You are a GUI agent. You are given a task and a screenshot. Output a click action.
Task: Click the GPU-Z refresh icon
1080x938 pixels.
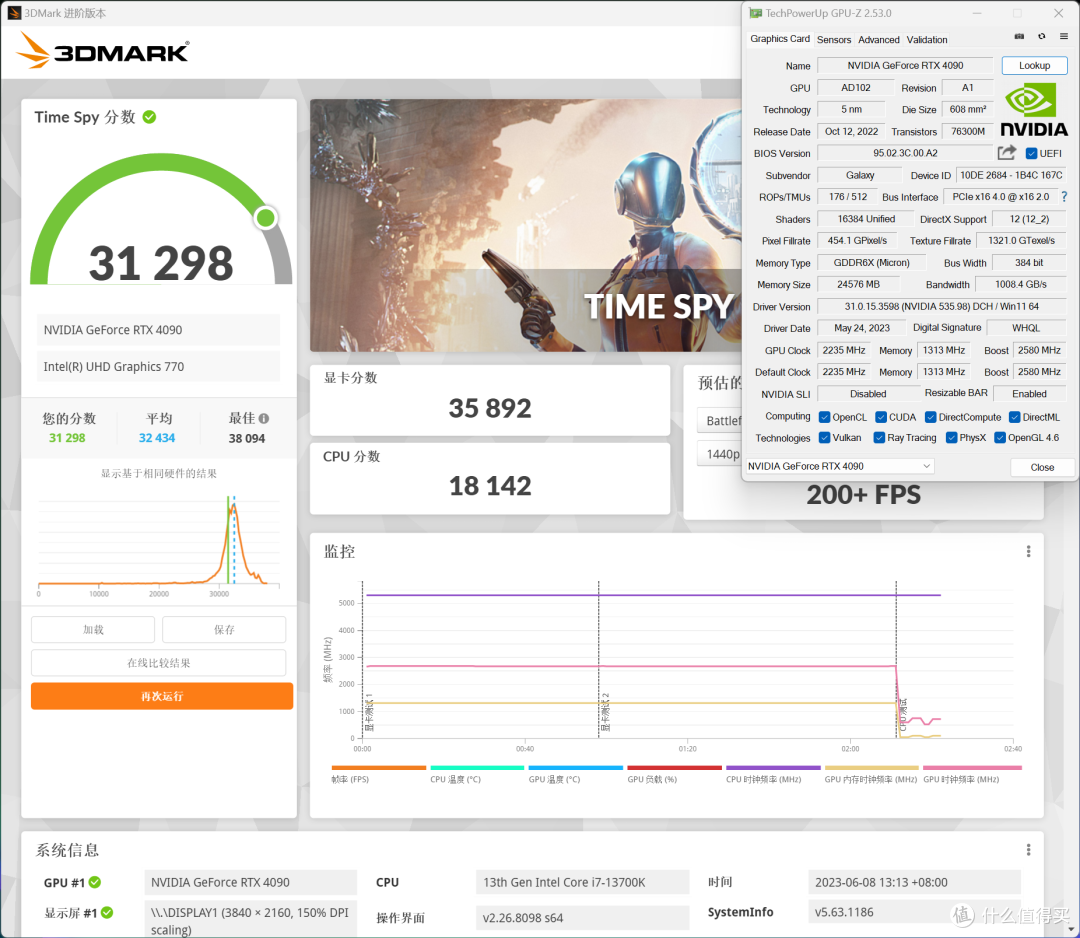[1041, 37]
